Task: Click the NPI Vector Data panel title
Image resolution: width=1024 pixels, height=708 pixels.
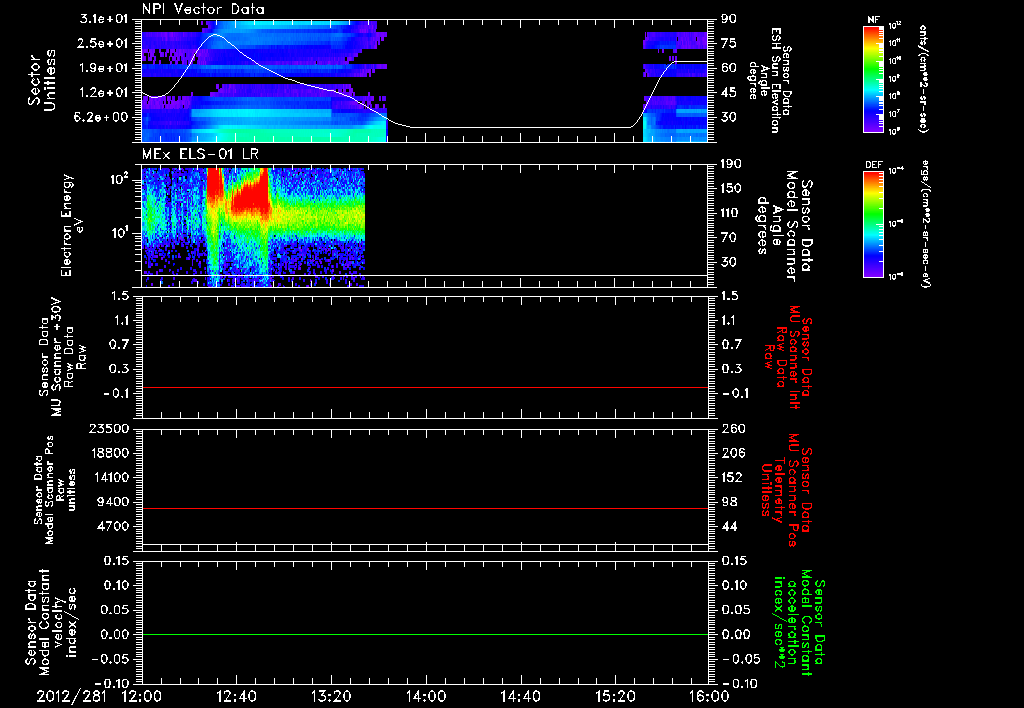Action: coord(203,9)
